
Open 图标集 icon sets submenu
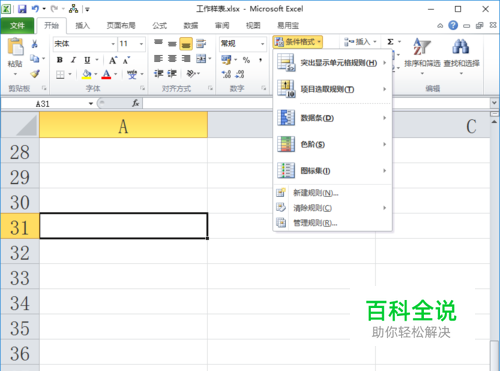[x=332, y=171]
